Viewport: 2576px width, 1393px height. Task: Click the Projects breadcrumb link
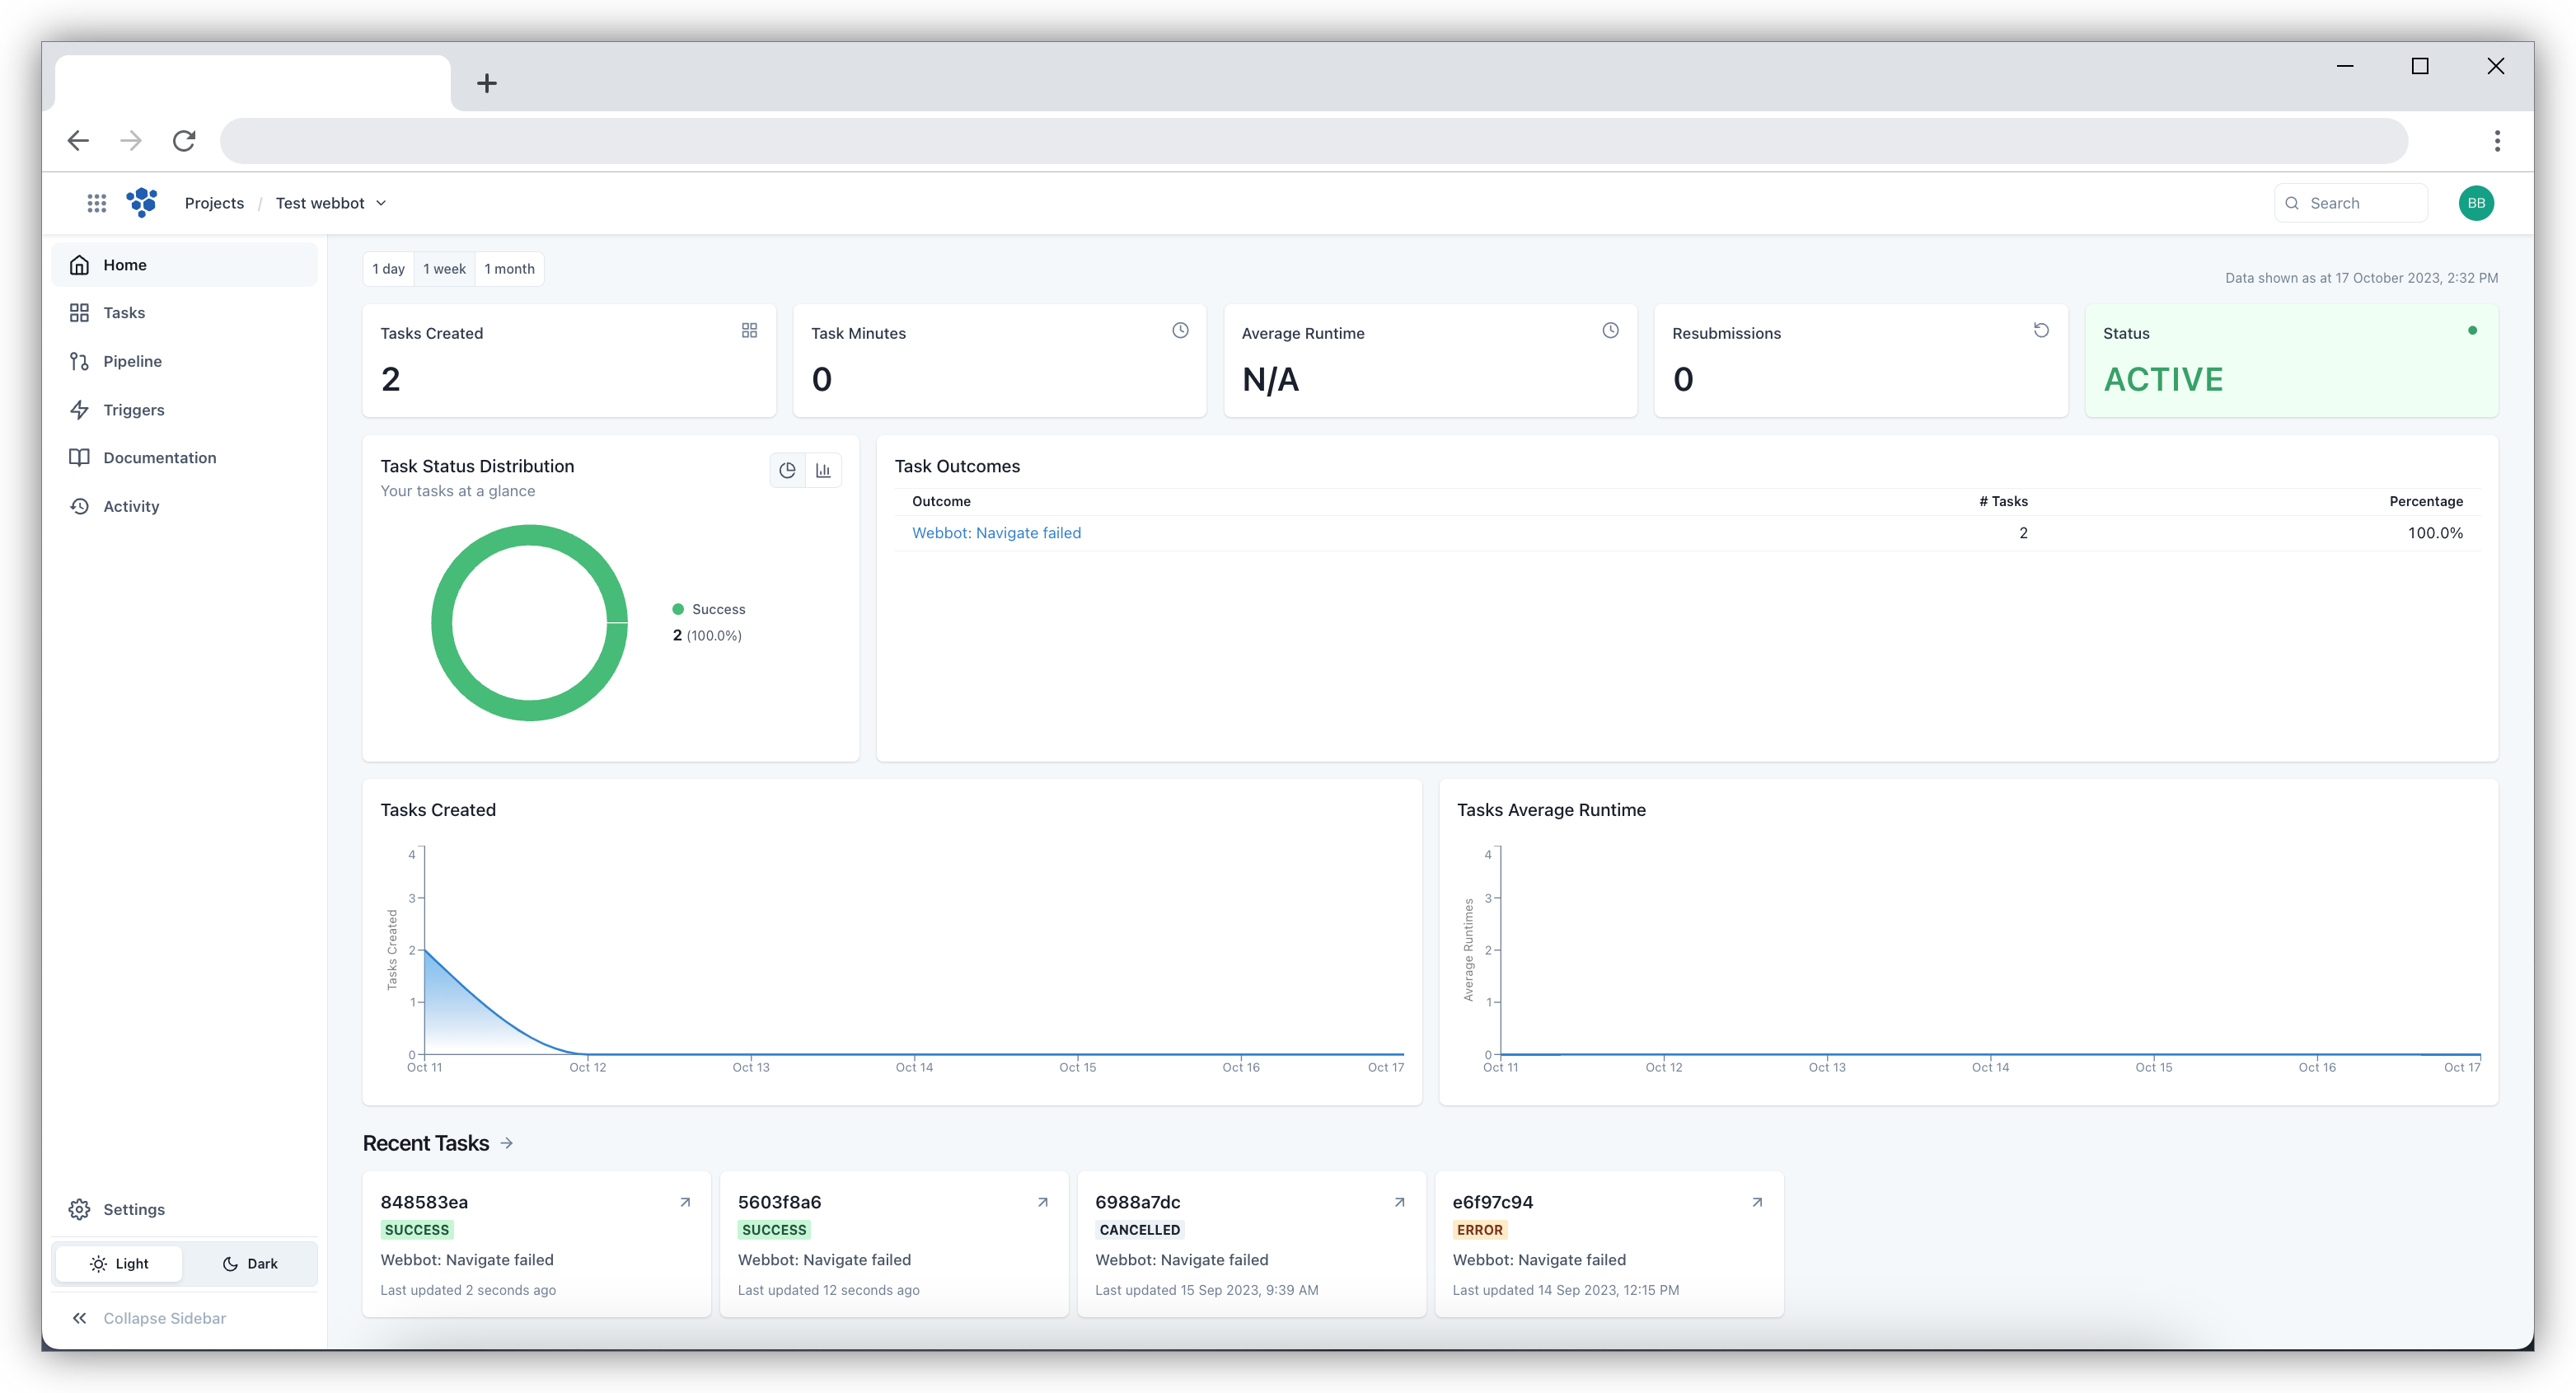click(214, 203)
